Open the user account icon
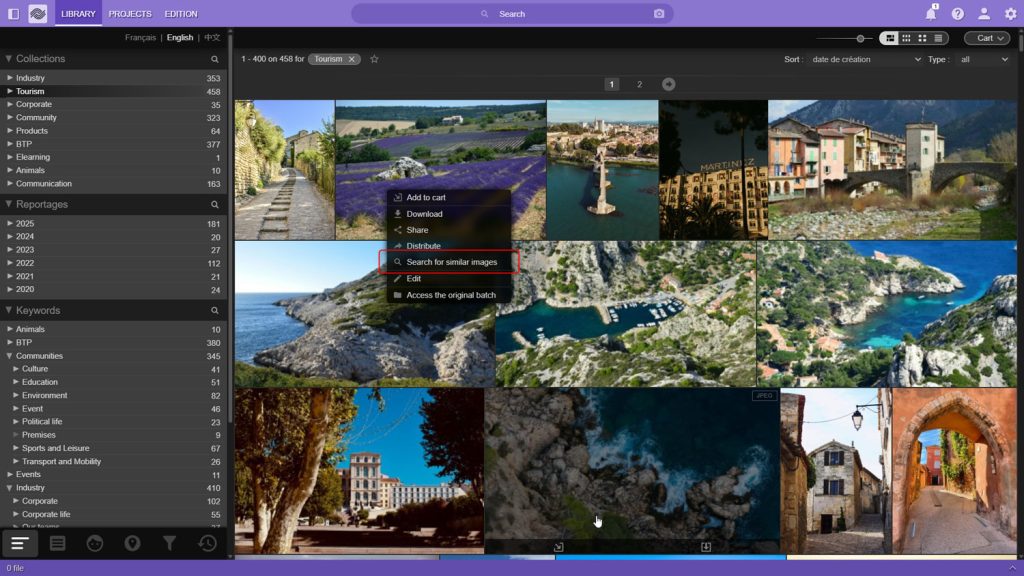 (x=984, y=14)
